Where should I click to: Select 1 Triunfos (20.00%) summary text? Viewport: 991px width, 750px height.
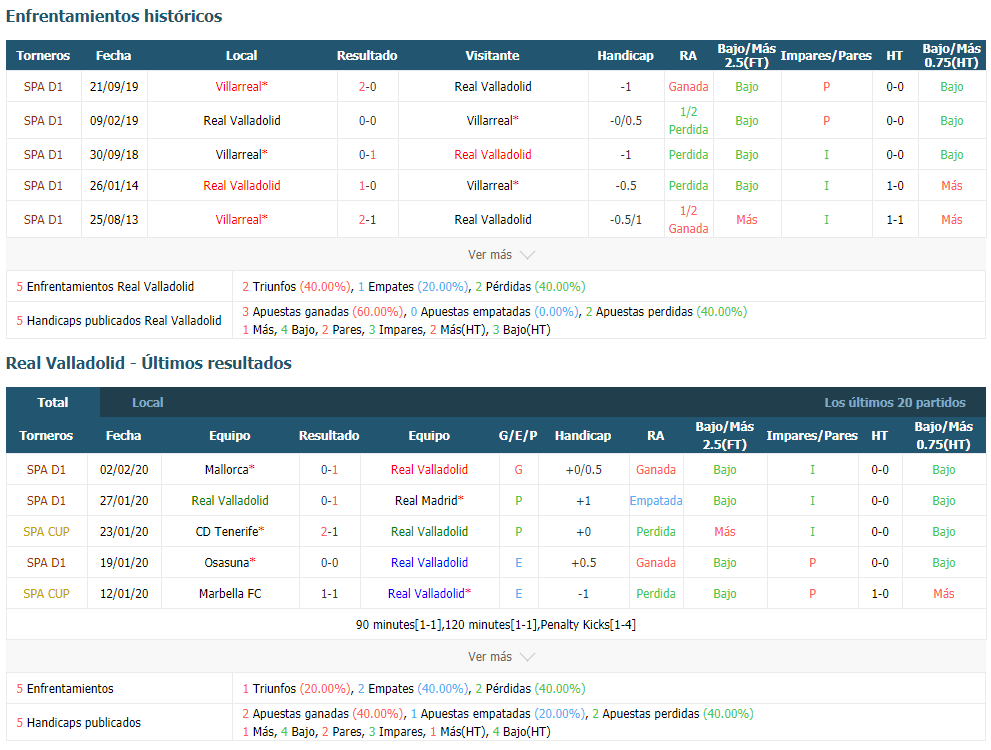tap(296, 688)
